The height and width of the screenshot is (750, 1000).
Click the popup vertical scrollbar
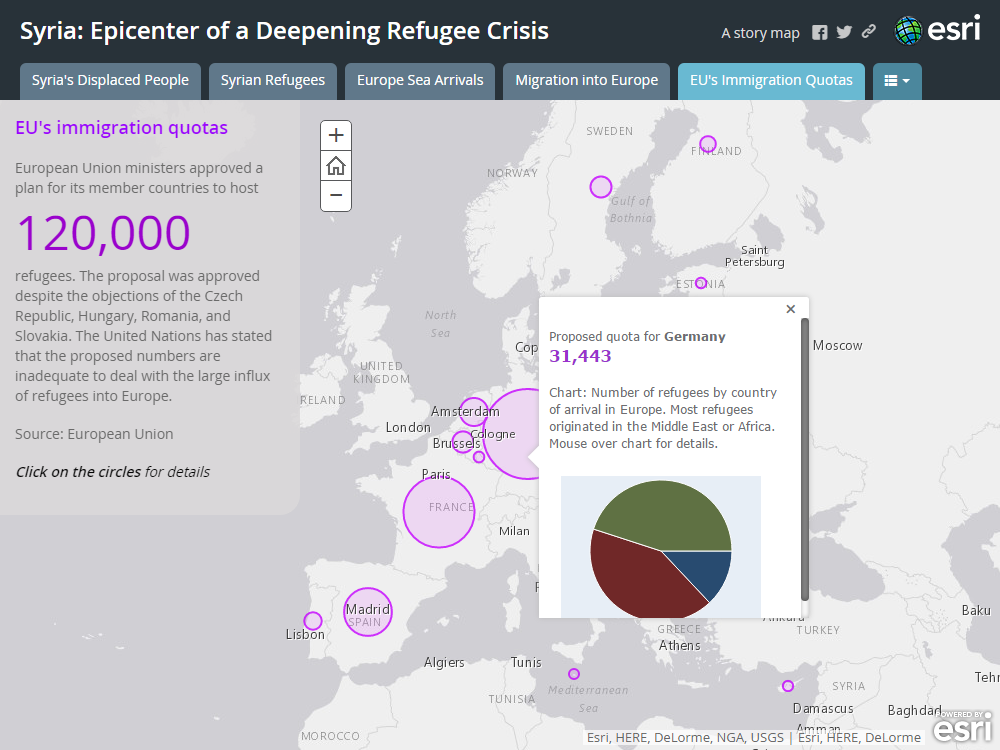805,460
